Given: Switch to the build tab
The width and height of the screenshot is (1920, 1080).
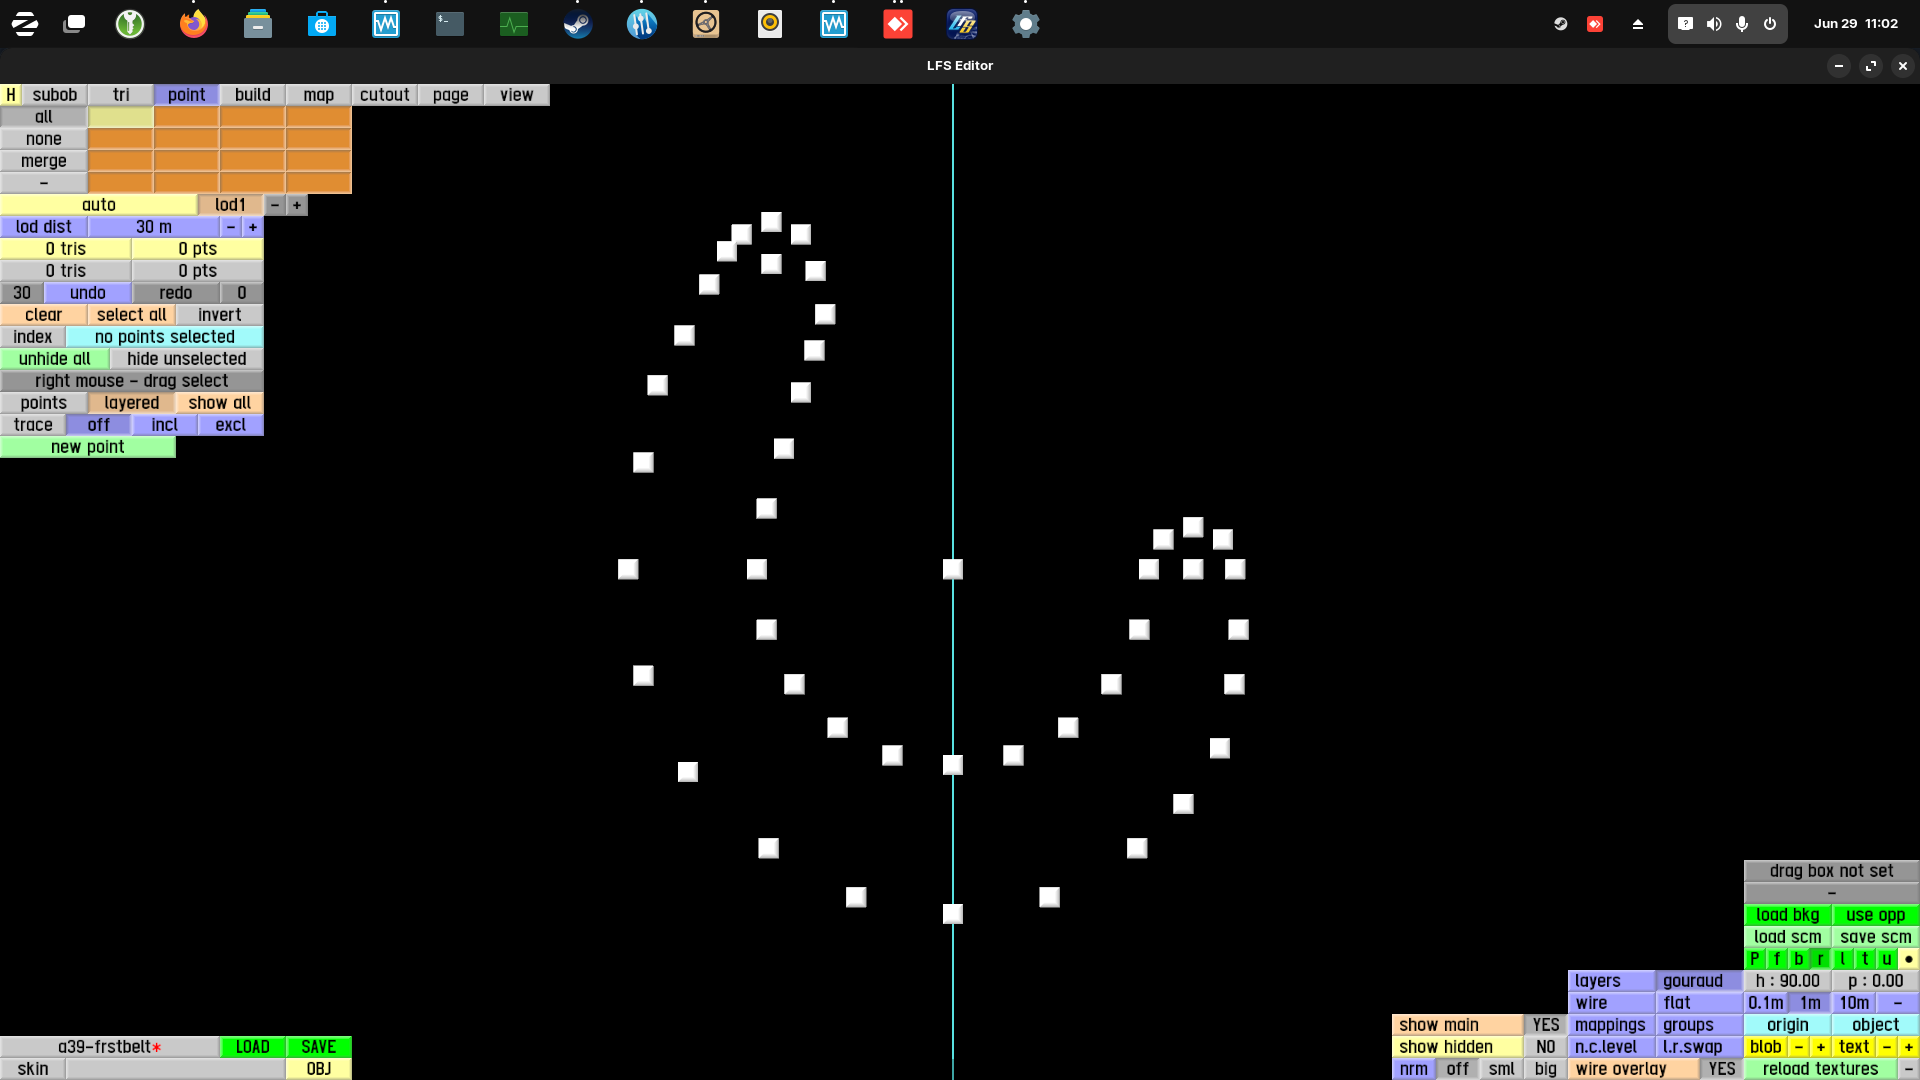Looking at the screenshot, I should (x=252, y=94).
